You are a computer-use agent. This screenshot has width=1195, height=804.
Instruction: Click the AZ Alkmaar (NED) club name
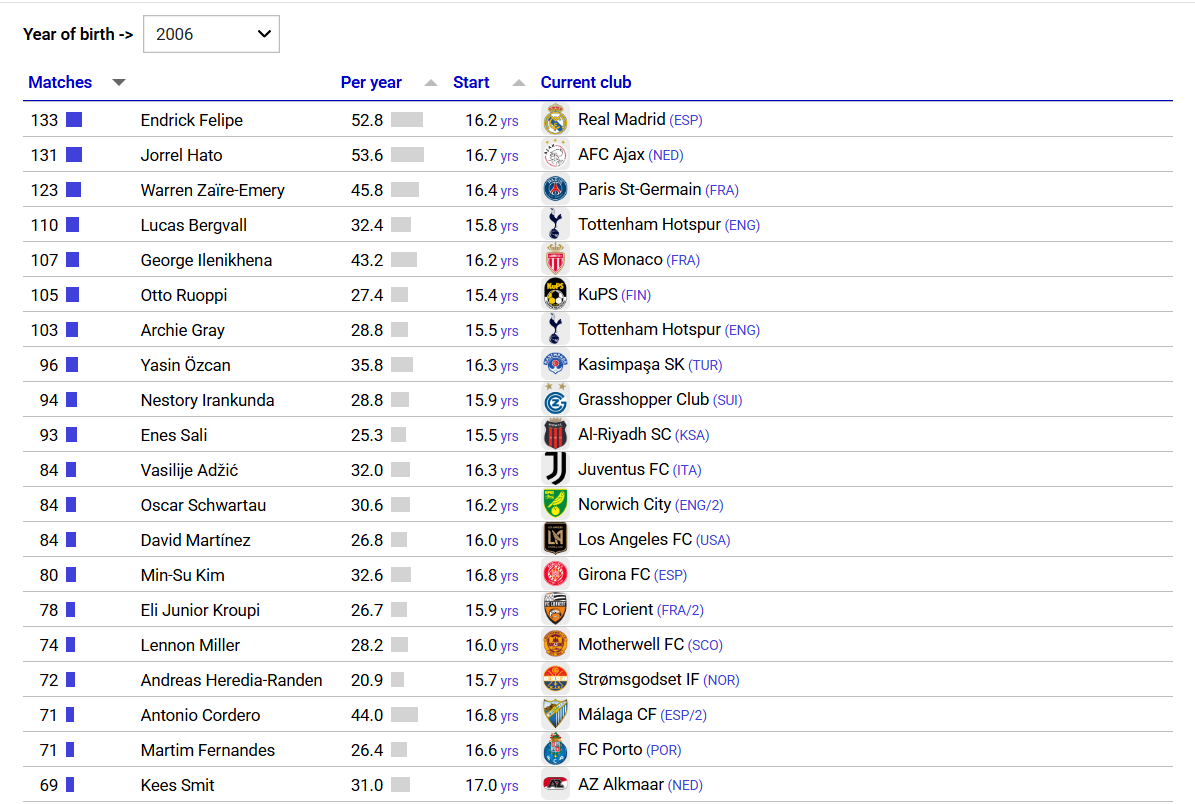[x=640, y=785]
